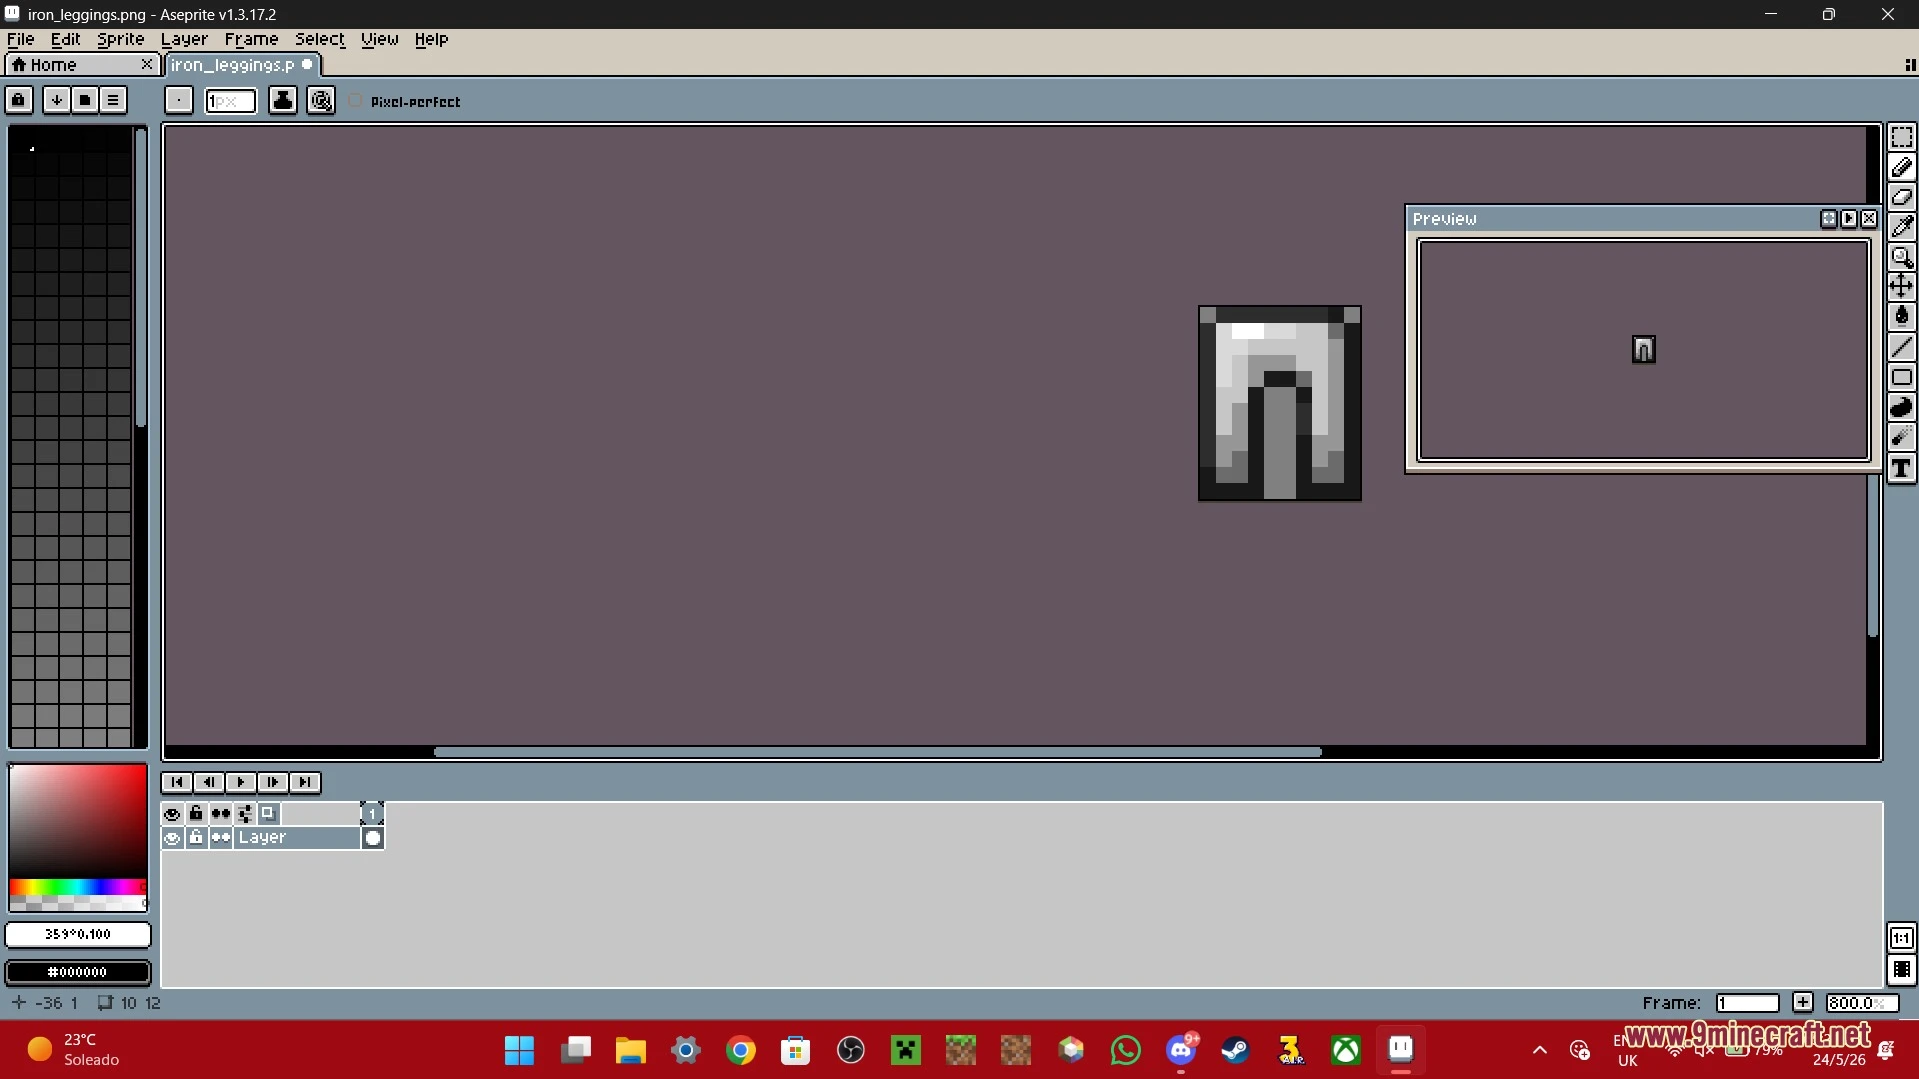The height and width of the screenshot is (1079, 1919).
Task: Open timeline settings sliders icon
Action: click(245, 814)
